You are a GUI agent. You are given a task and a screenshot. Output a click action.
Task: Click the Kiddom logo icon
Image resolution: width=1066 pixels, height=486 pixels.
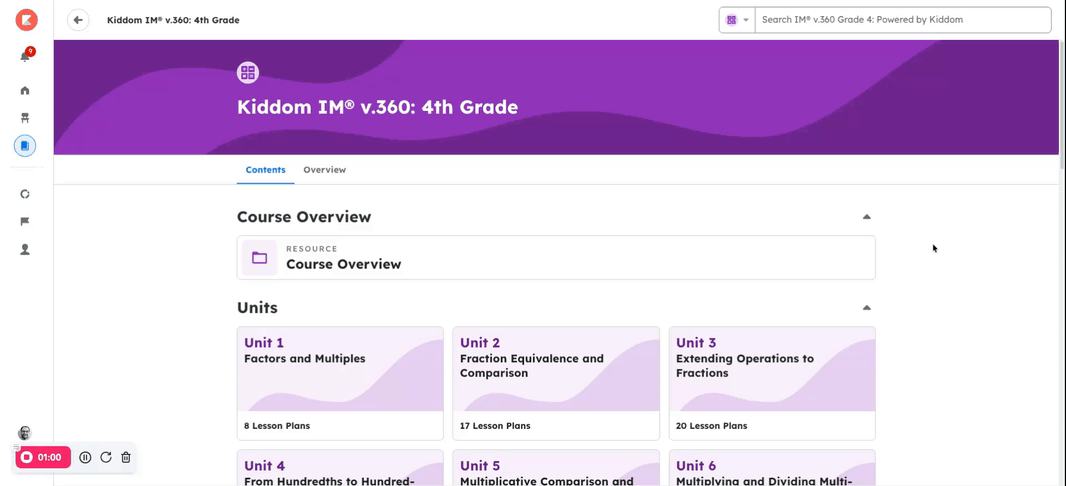[x=27, y=20]
